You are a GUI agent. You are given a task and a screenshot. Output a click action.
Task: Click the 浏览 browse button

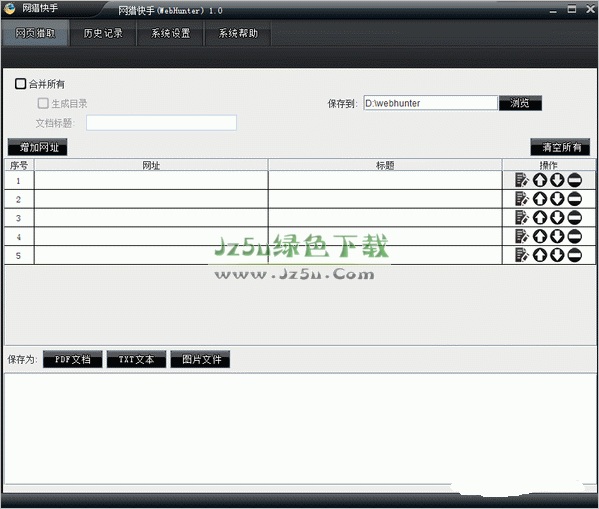(520, 103)
